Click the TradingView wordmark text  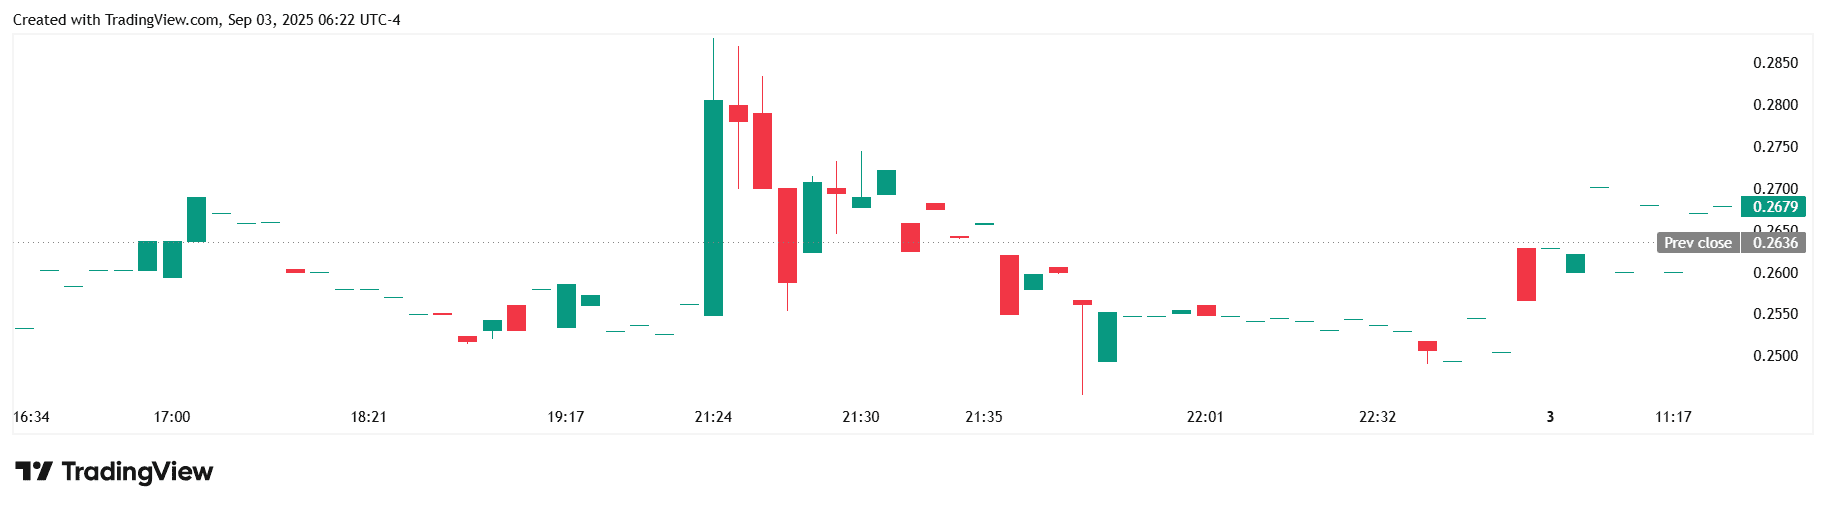click(x=137, y=471)
